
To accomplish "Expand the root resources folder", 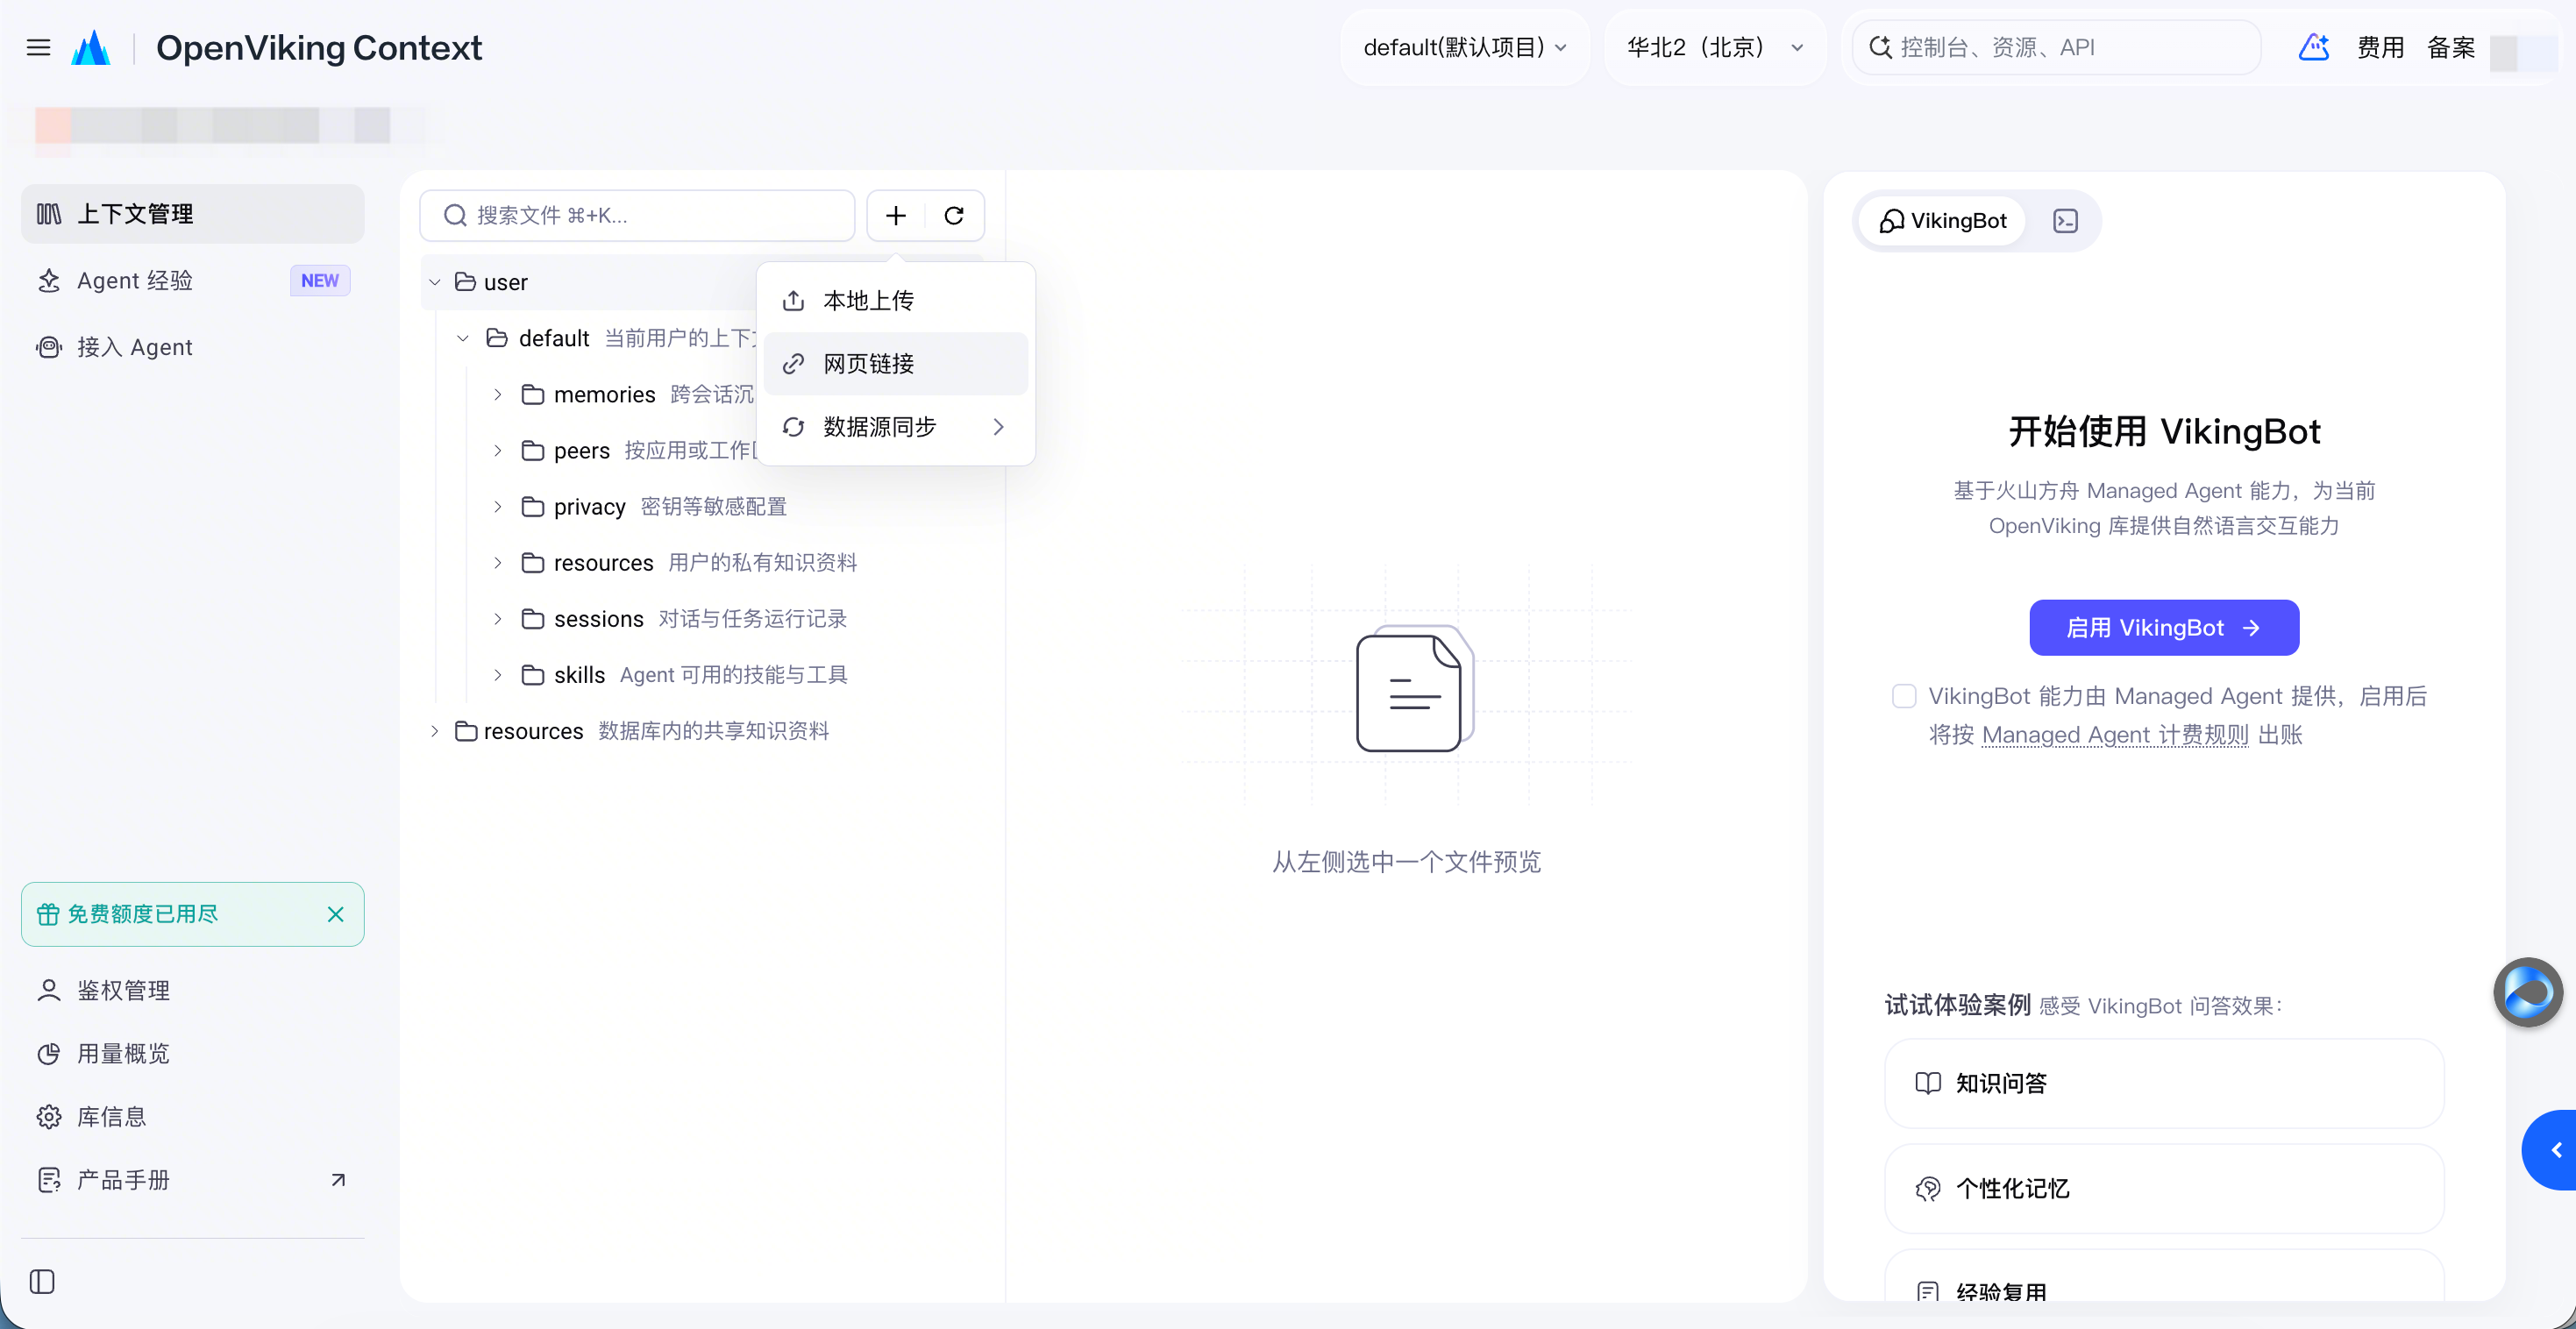I will pos(434,730).
